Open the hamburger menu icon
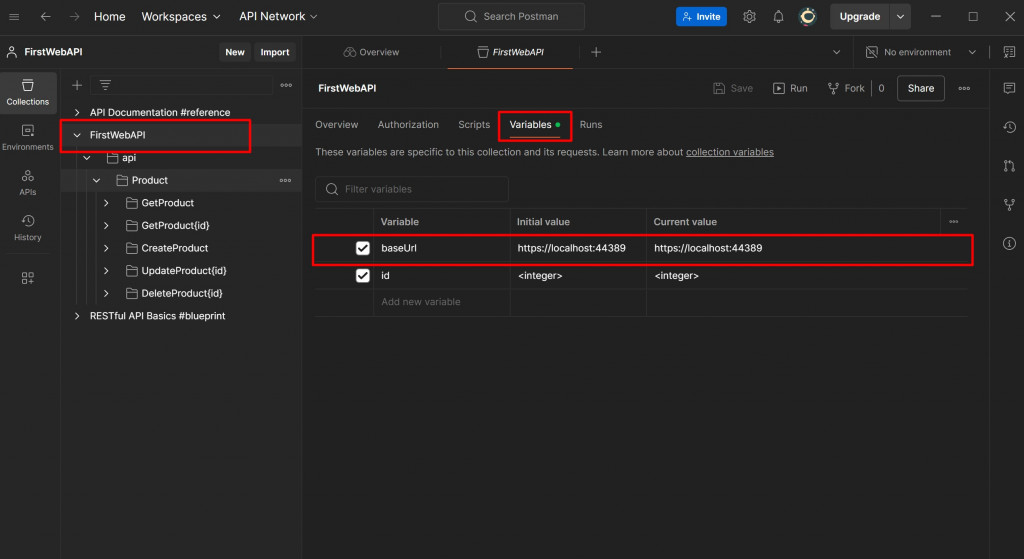This screenshot has height=559, width=1024. (14, 16)
